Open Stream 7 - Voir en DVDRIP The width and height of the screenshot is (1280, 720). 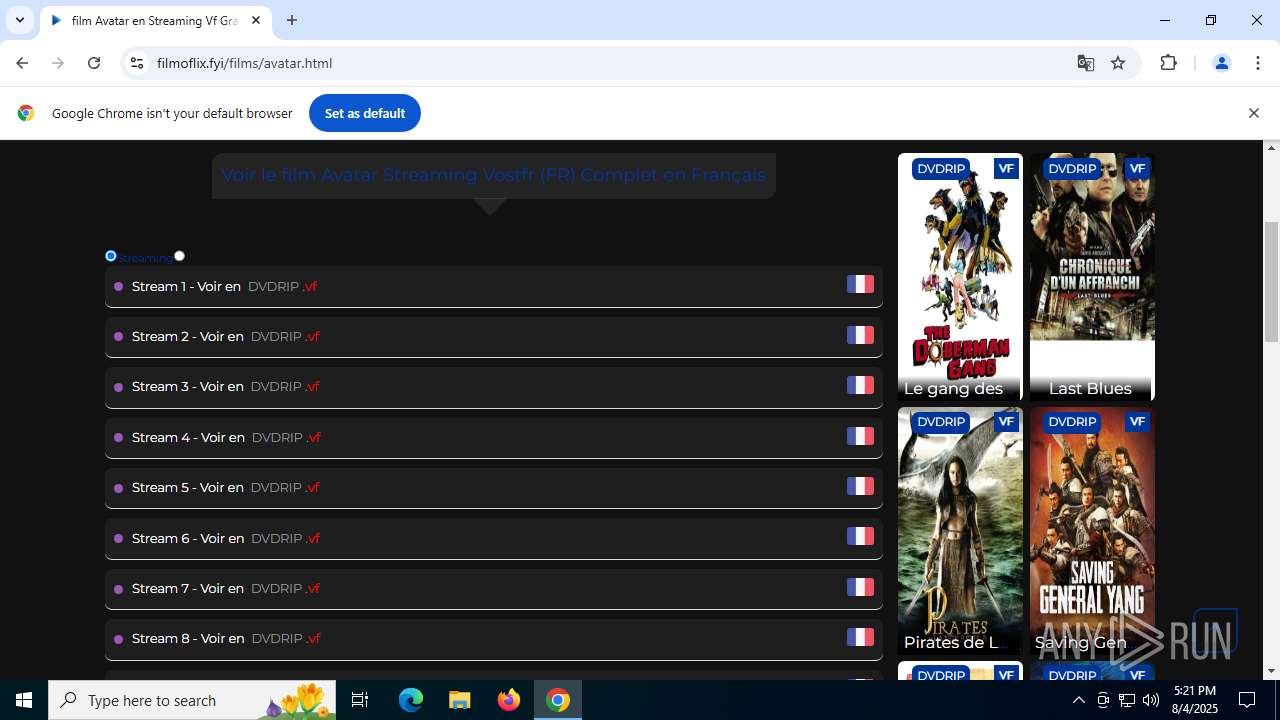click(493, 588)
